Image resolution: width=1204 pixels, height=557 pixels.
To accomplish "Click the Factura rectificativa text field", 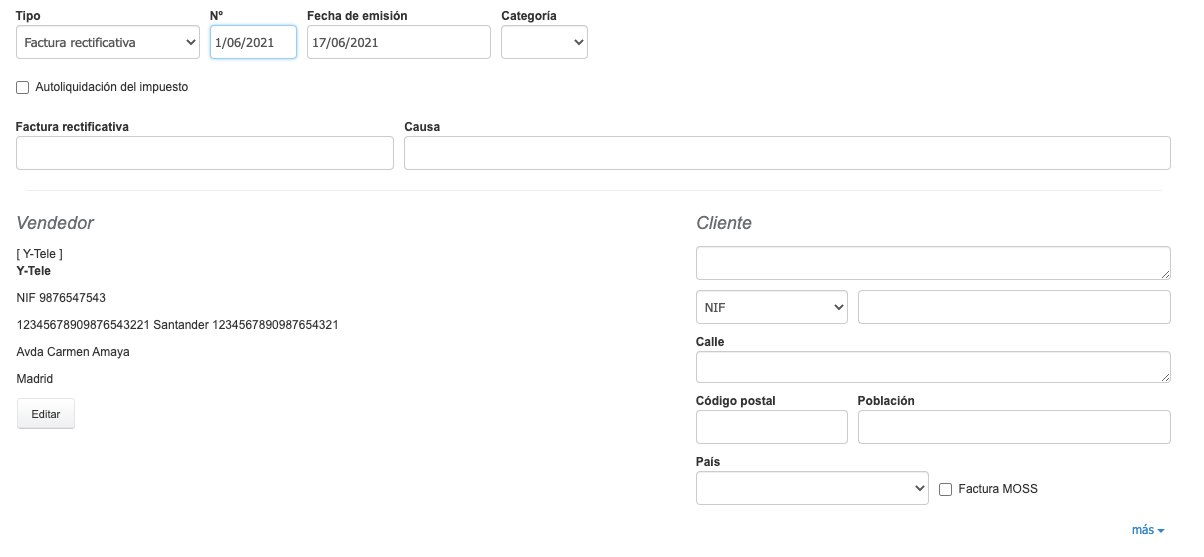I will click(205, 153).
